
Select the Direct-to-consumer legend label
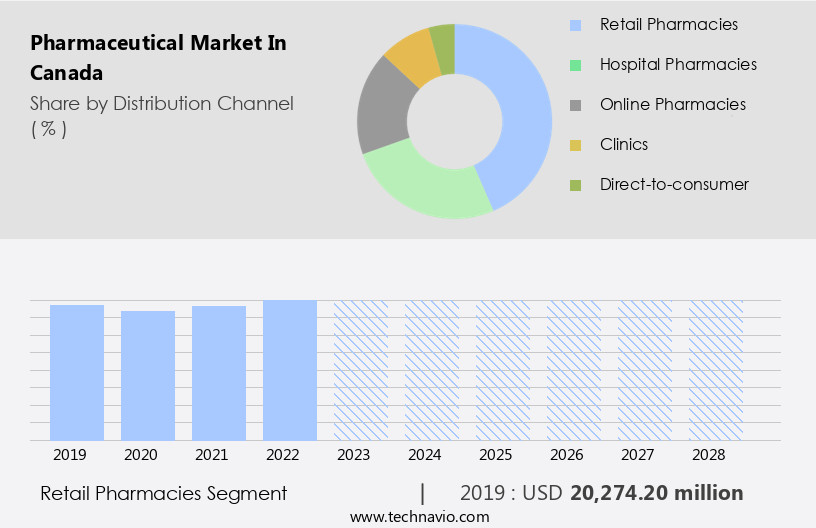click(x=674, y=184)
